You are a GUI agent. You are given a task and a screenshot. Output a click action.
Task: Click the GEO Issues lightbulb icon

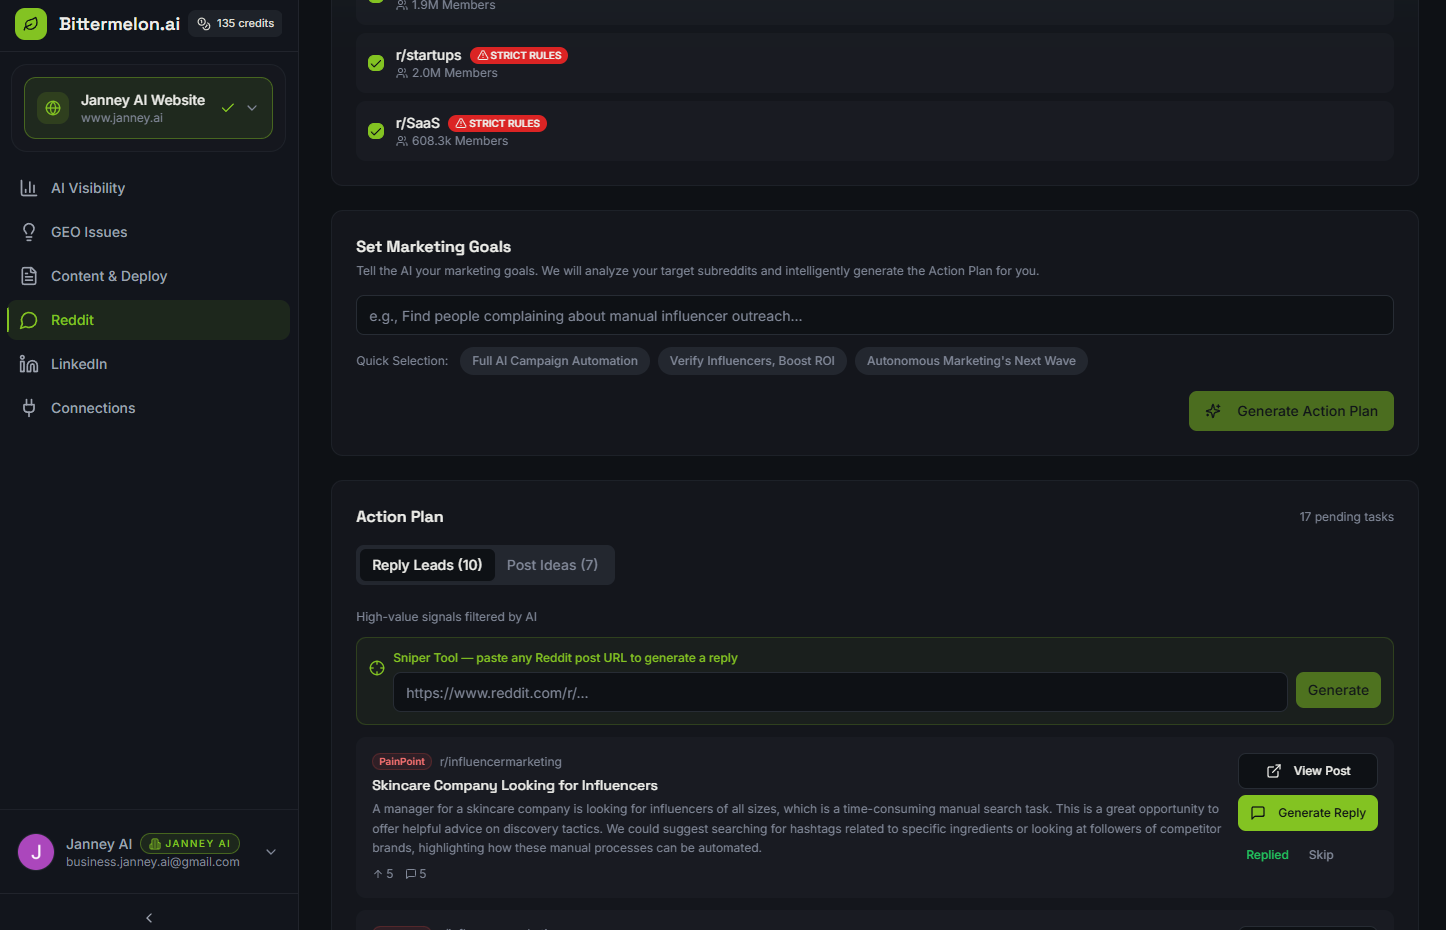(29, 232)
